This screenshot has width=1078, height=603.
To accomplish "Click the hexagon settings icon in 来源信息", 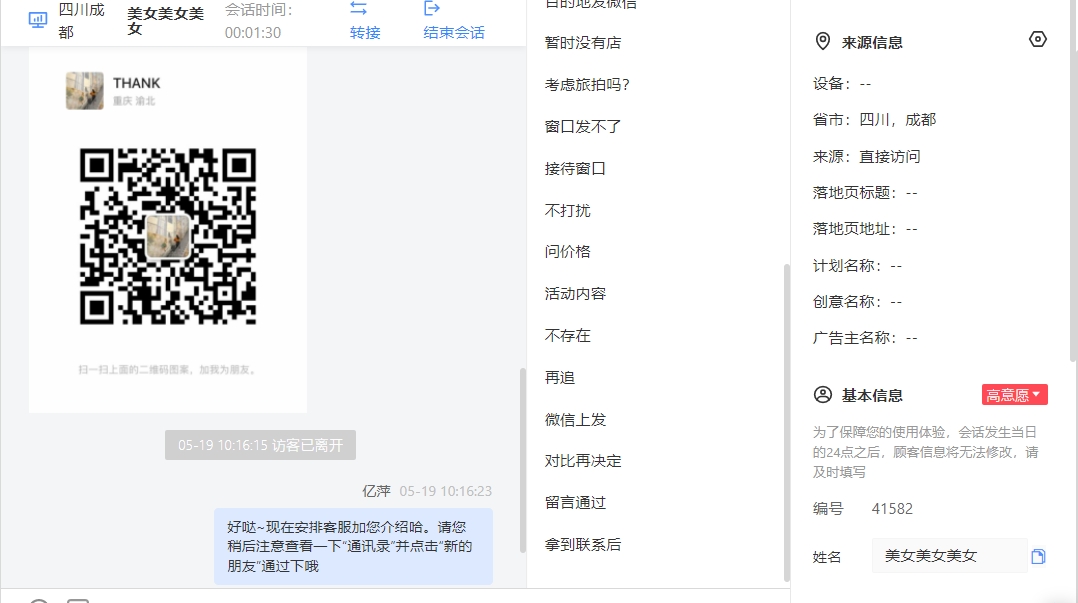I will pos(1037,40).
